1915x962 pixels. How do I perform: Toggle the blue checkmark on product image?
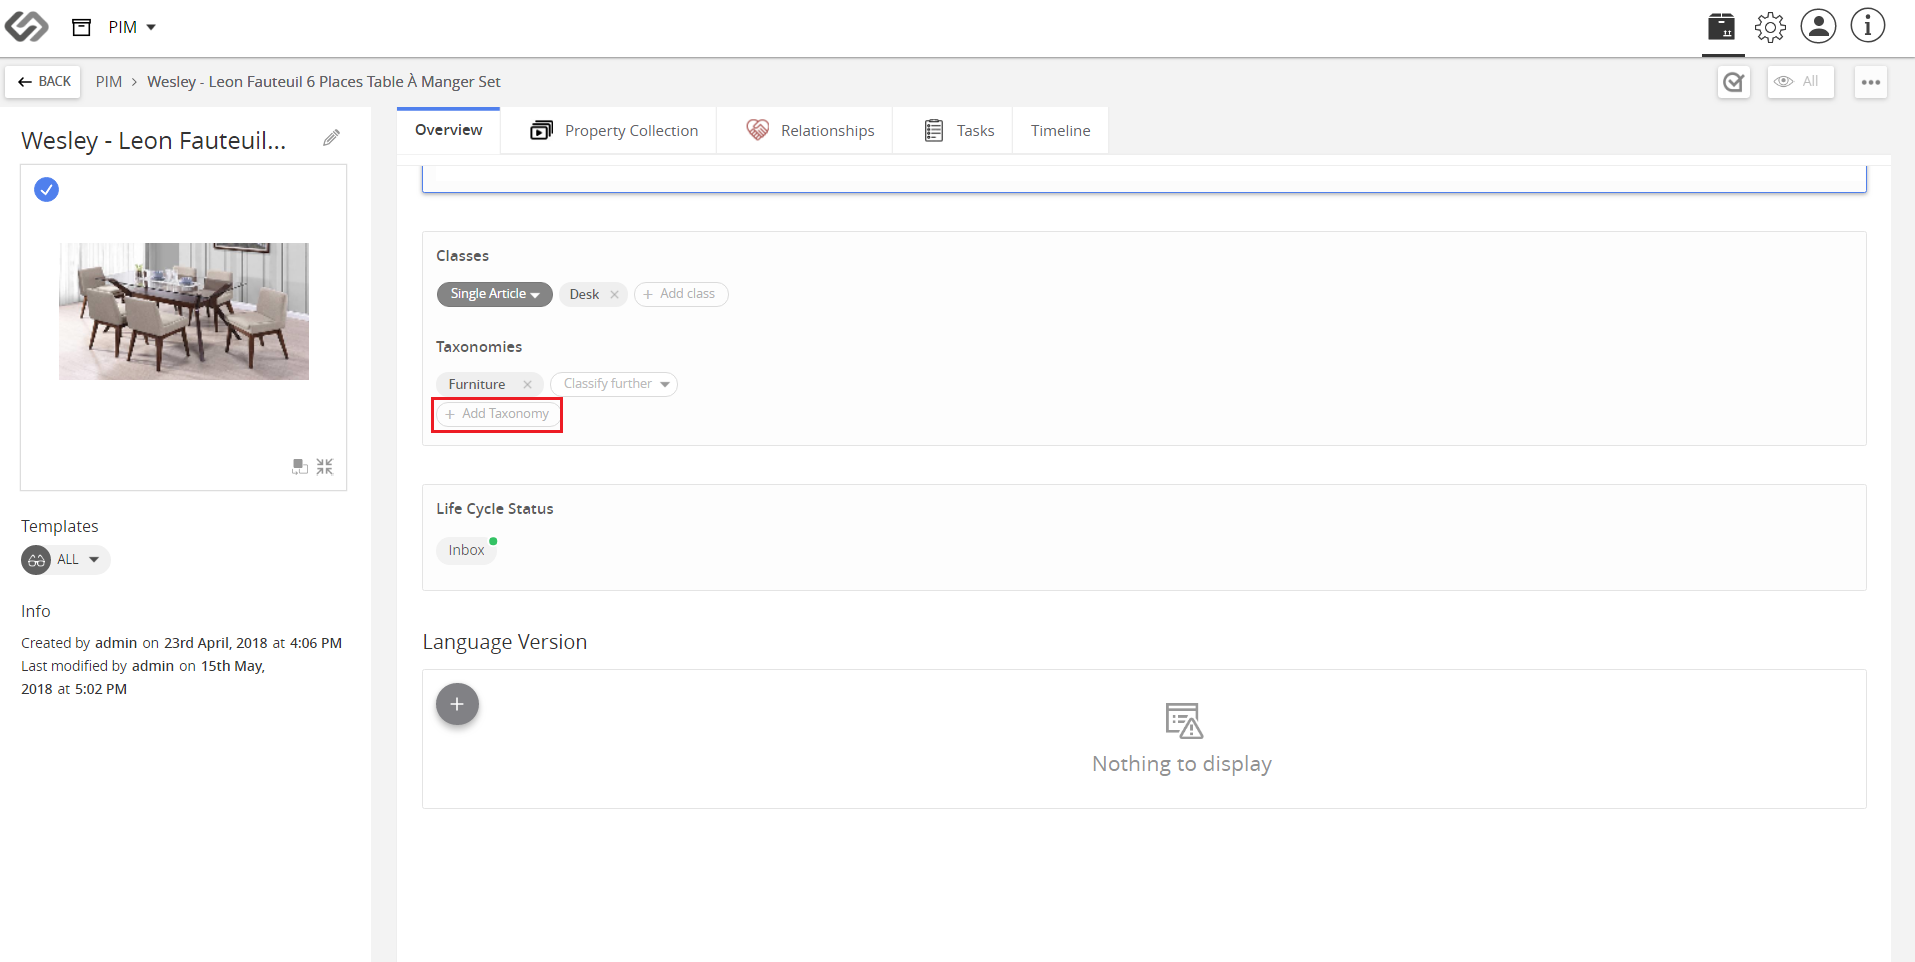pos(46,189)
